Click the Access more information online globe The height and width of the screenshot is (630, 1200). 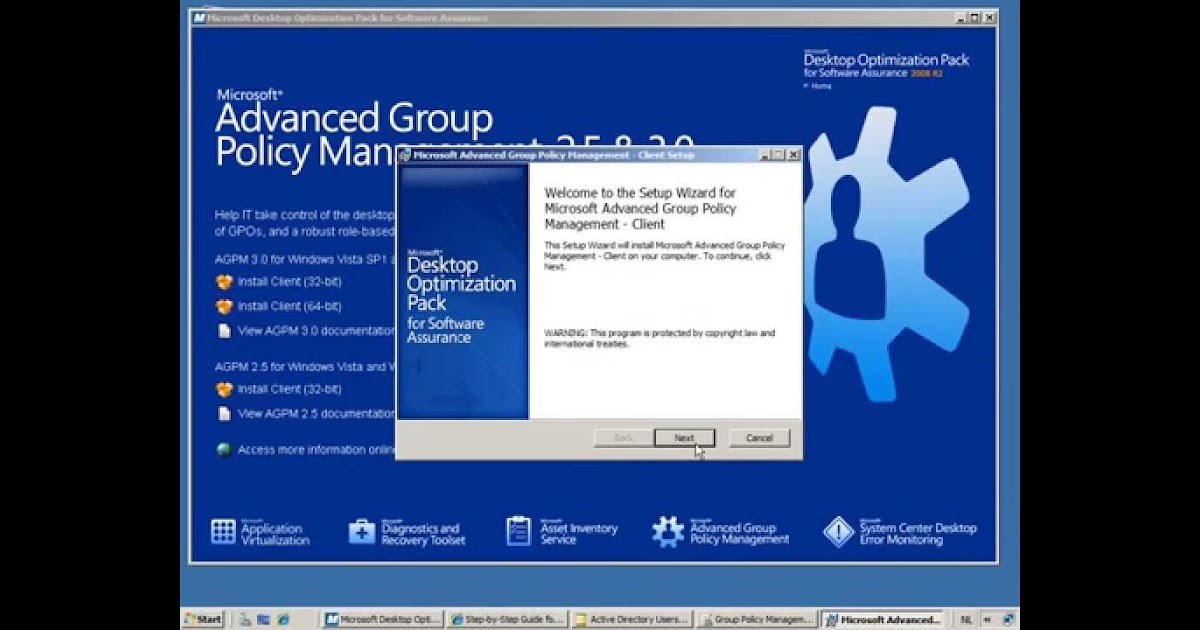tap(224, 450)
